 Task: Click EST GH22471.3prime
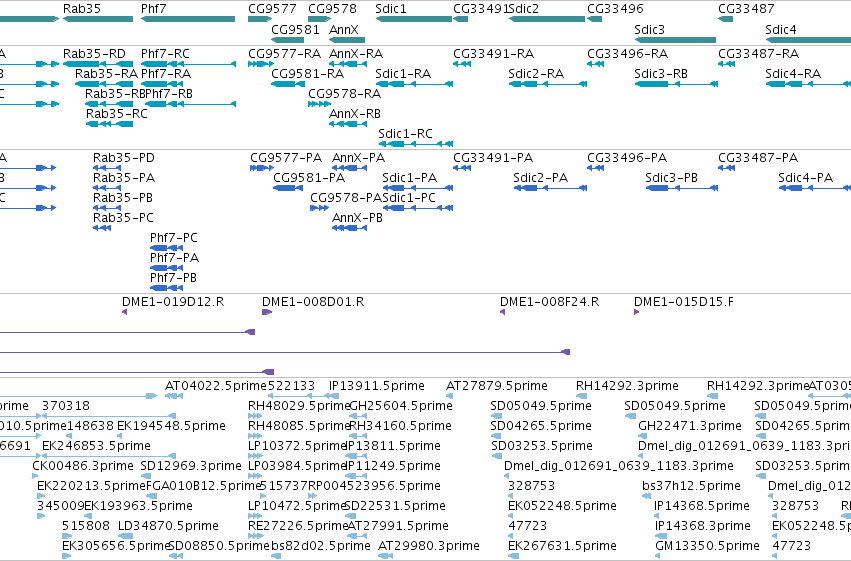tap(690, 426)
